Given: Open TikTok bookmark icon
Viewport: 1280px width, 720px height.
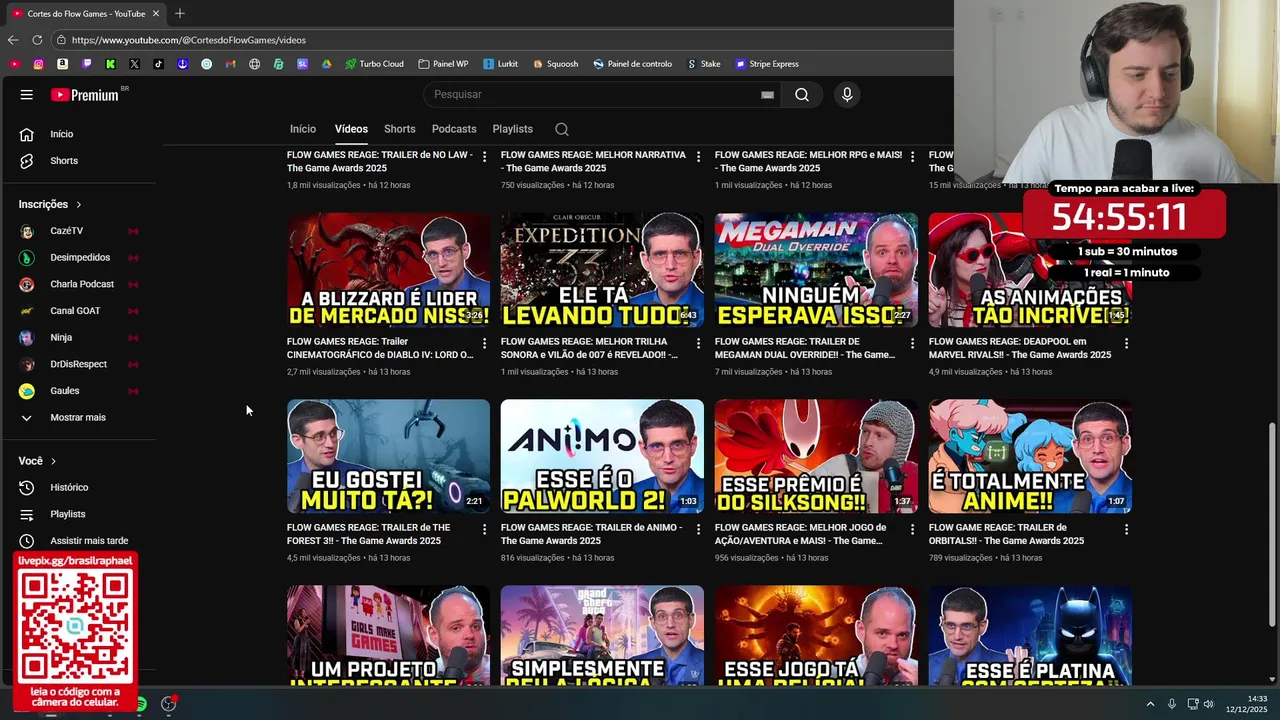Looking at the screenshot, I should tap(158, 64).
